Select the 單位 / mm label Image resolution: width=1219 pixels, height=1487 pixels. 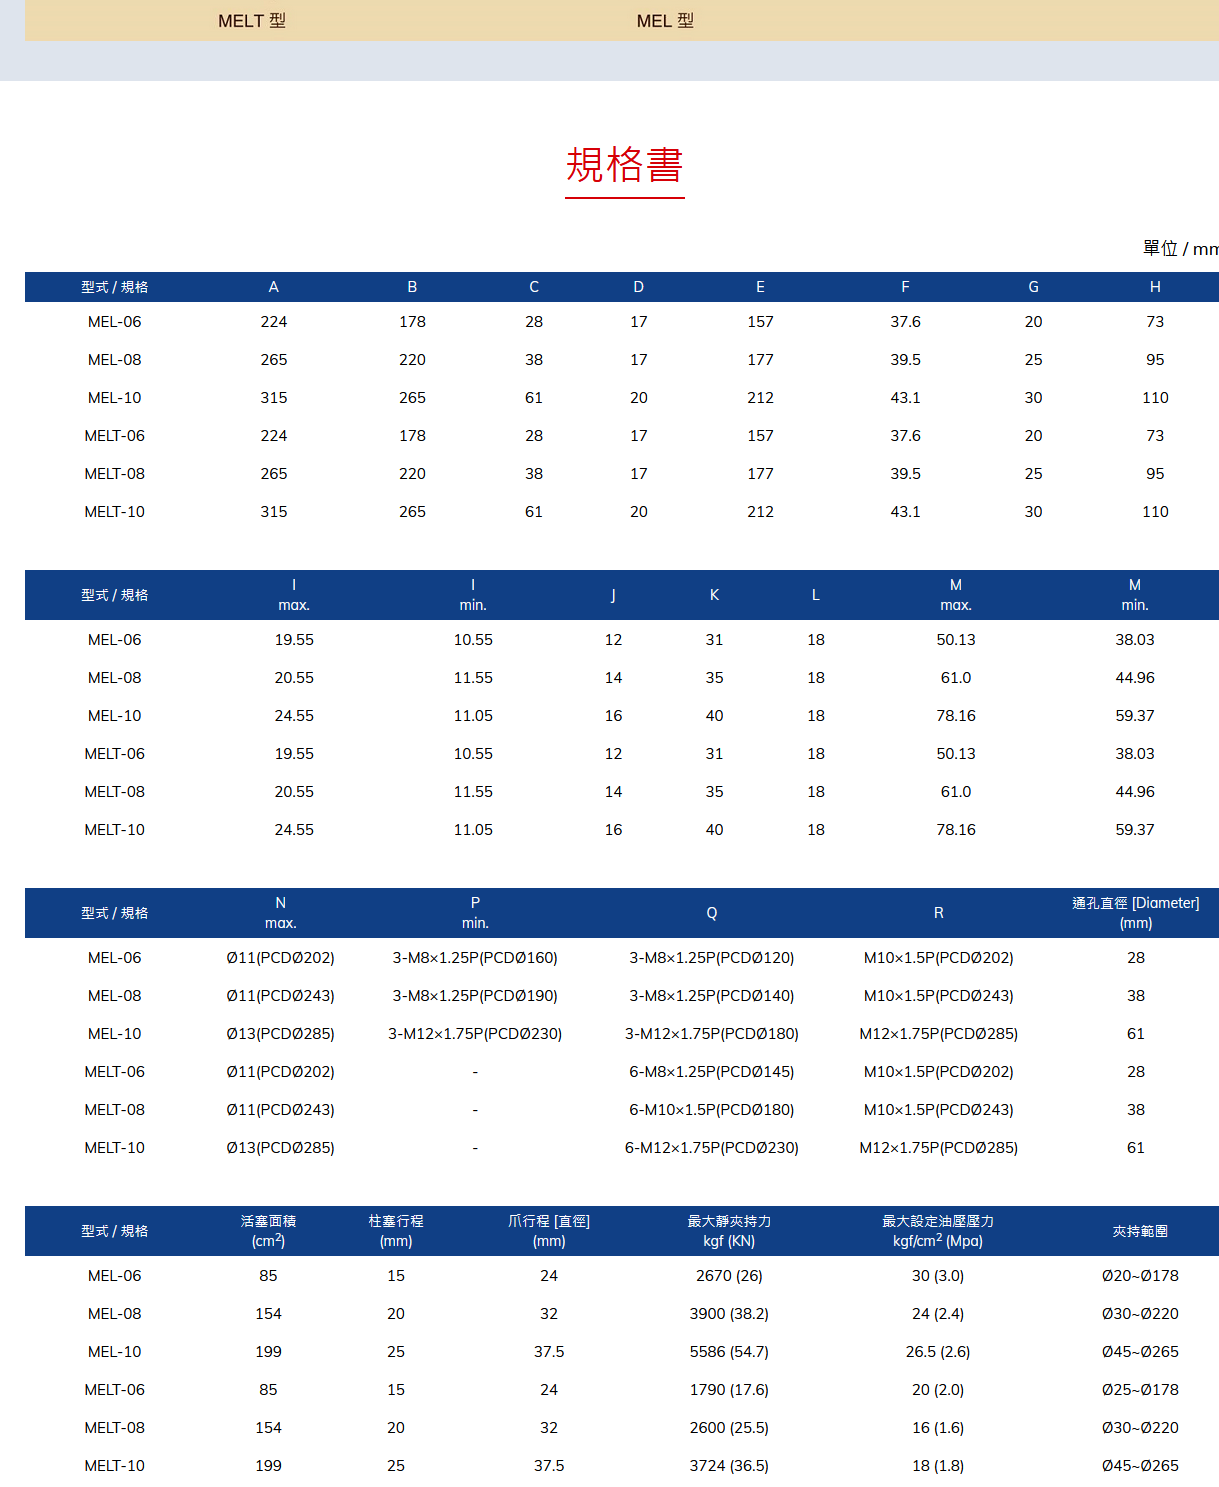(x=1180, y=248)
